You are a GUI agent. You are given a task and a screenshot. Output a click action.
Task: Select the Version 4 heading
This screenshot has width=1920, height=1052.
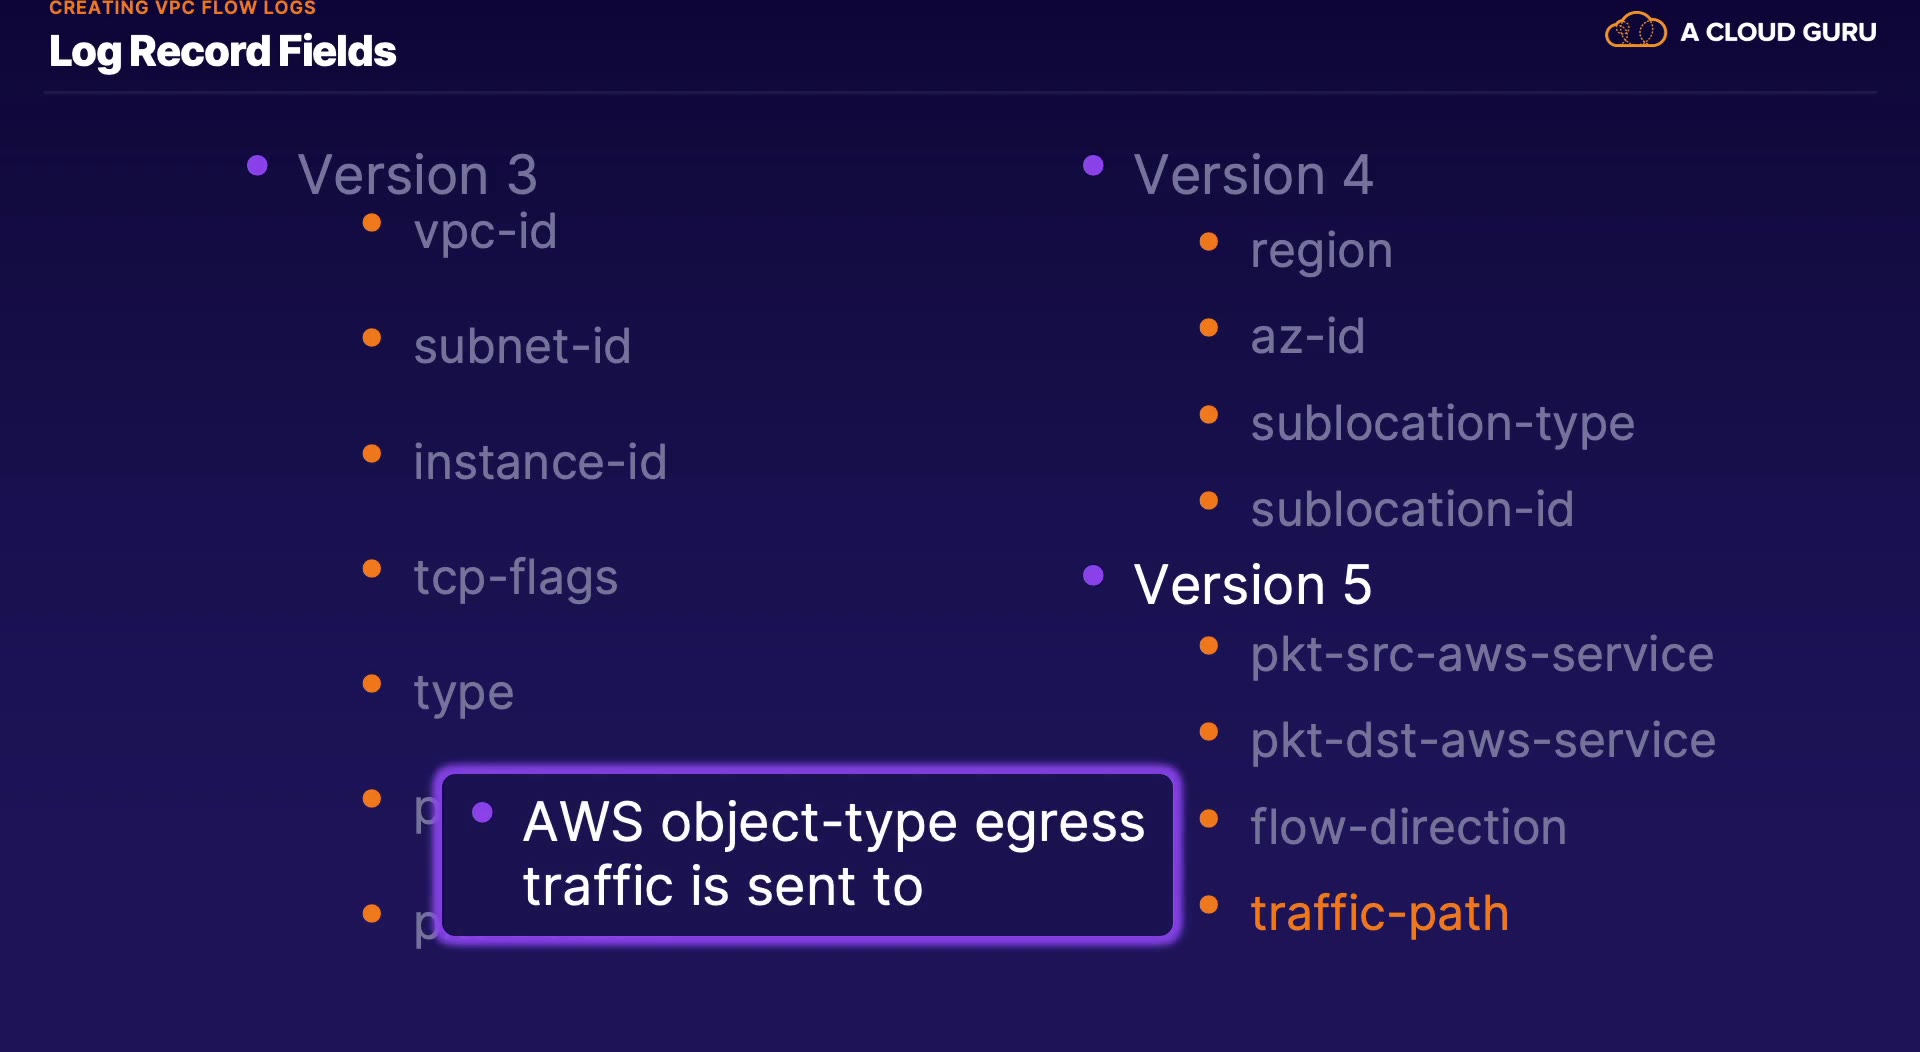pos(1253,175)
